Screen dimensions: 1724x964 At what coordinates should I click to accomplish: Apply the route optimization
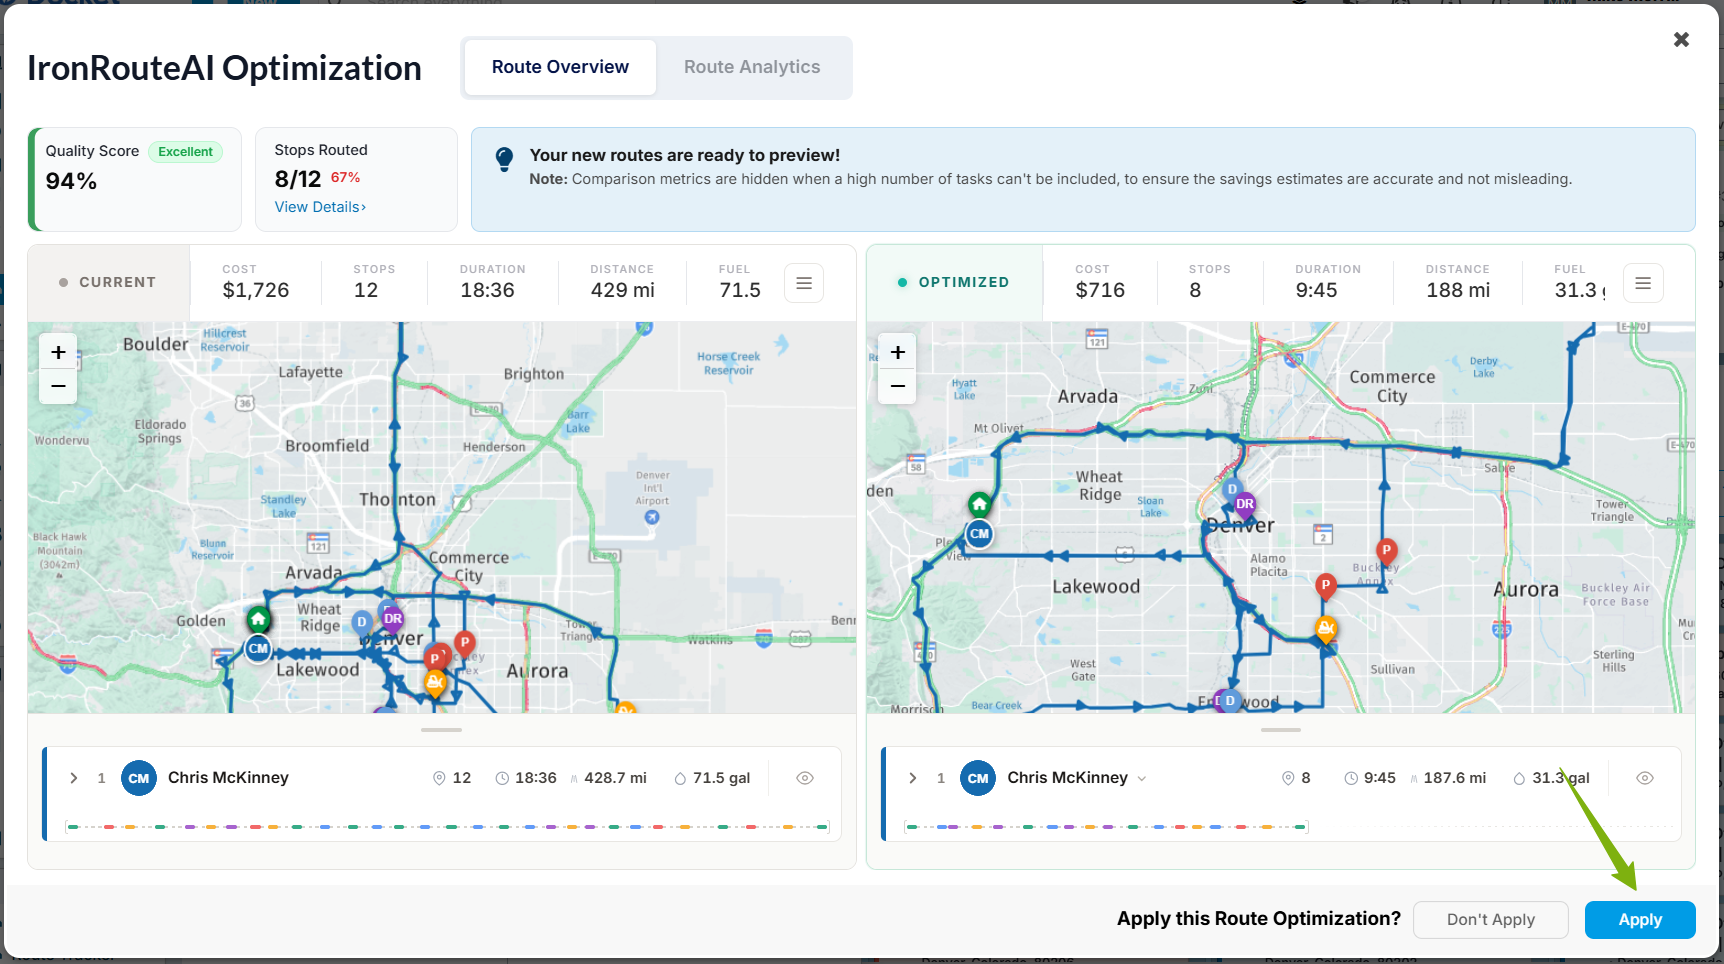point(1640,920)
